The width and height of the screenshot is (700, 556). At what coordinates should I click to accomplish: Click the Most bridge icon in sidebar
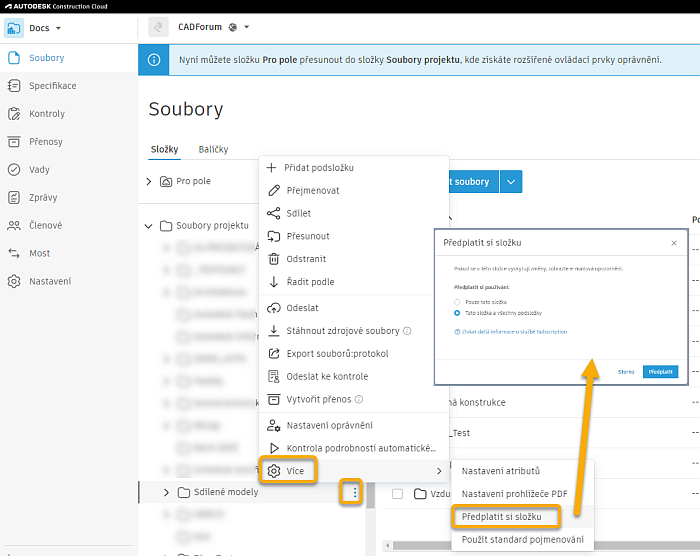(x=14, y=254)
